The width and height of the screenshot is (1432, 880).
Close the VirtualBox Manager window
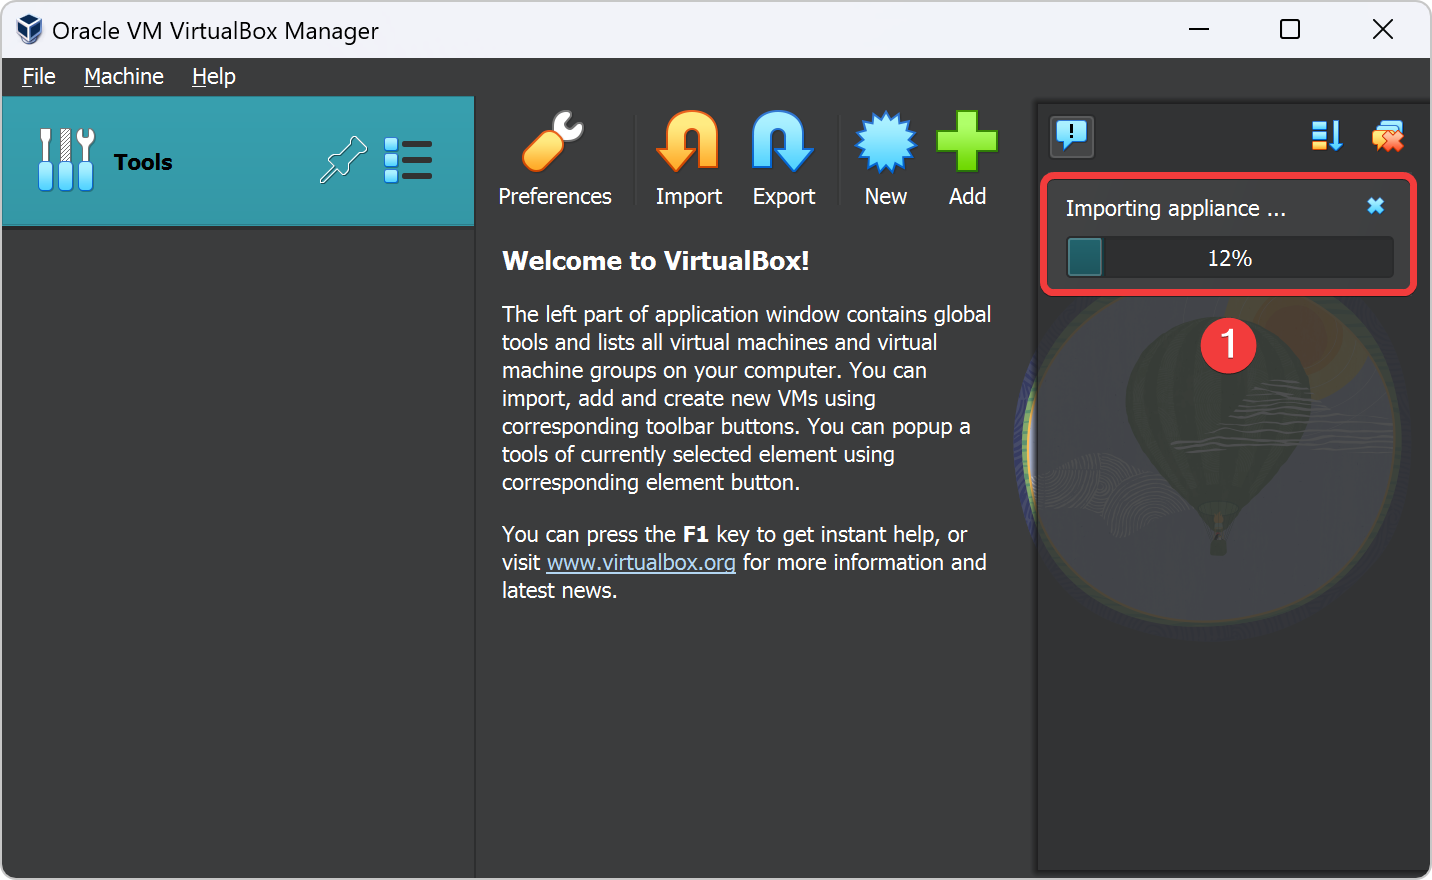(x=1383, y=29)
